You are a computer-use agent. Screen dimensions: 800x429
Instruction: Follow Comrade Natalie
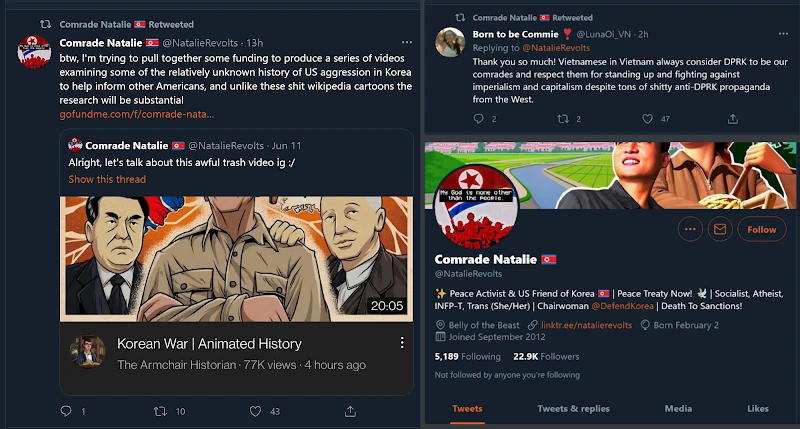(761, 229)
